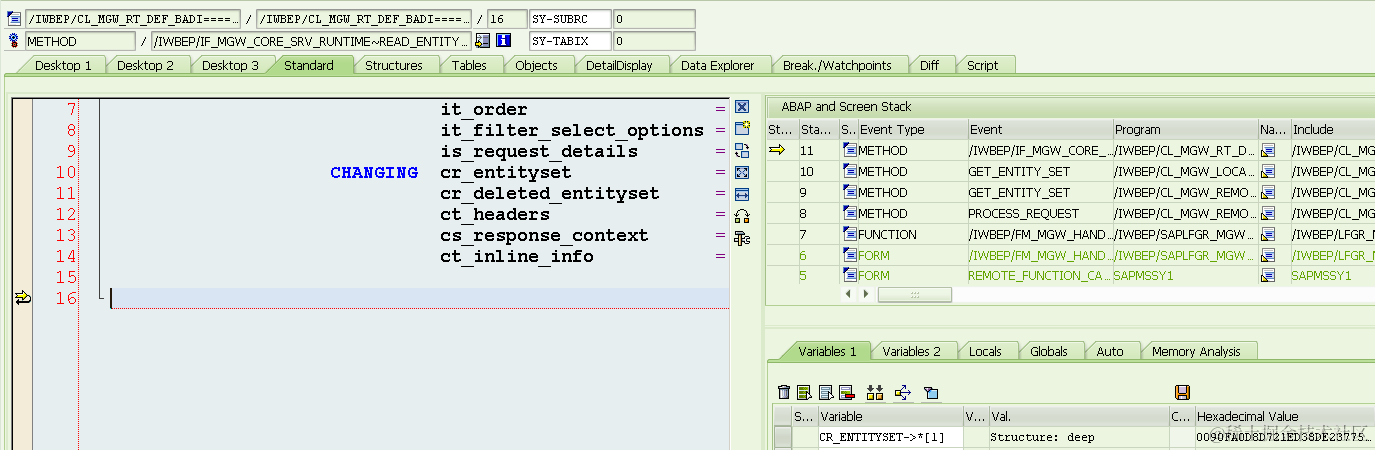This screenshot has height=450, width=1375.
Task: Click code line cr_deleted_entityset
Action: (550, 193)
